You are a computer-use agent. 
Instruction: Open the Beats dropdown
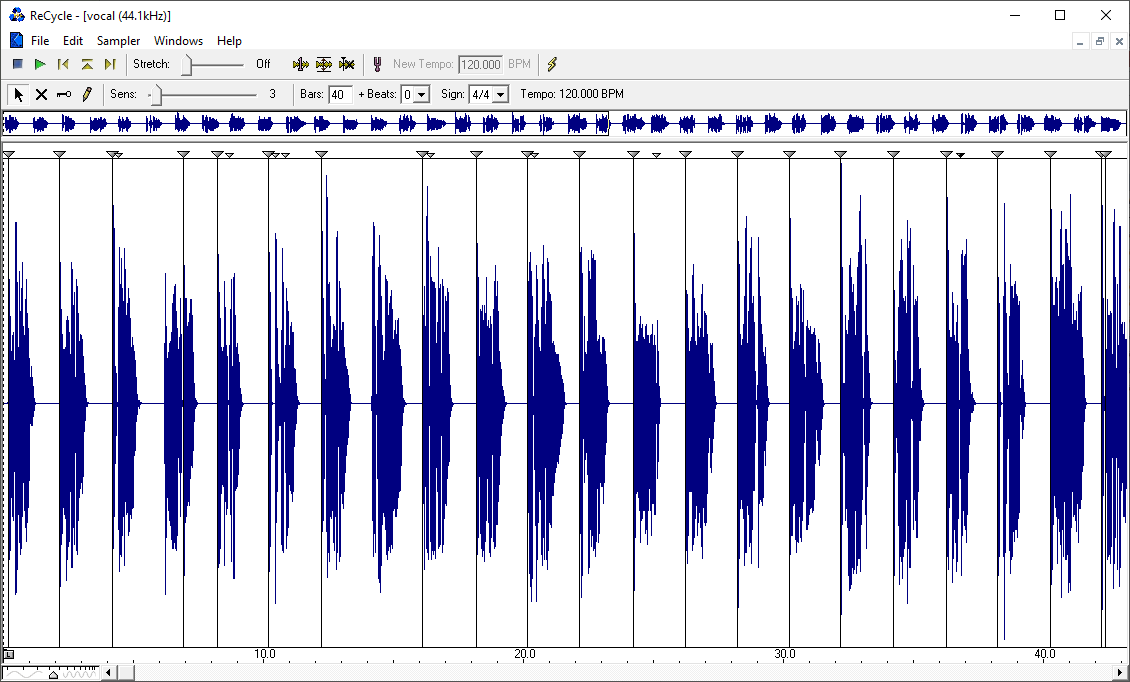click(421, 95)
